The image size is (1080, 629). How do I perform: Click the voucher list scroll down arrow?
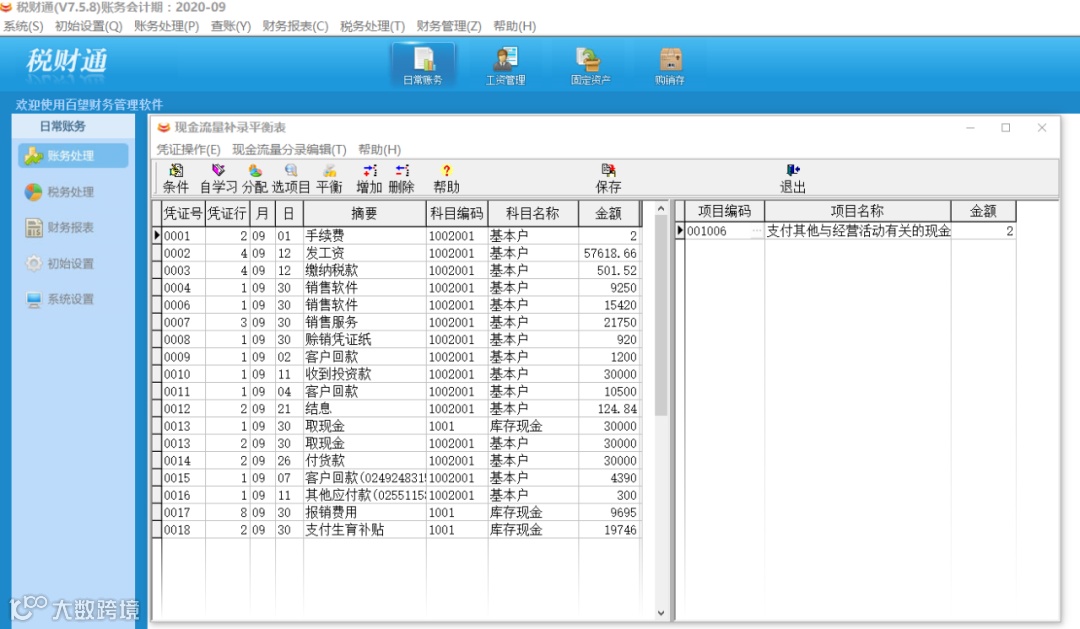661,612
